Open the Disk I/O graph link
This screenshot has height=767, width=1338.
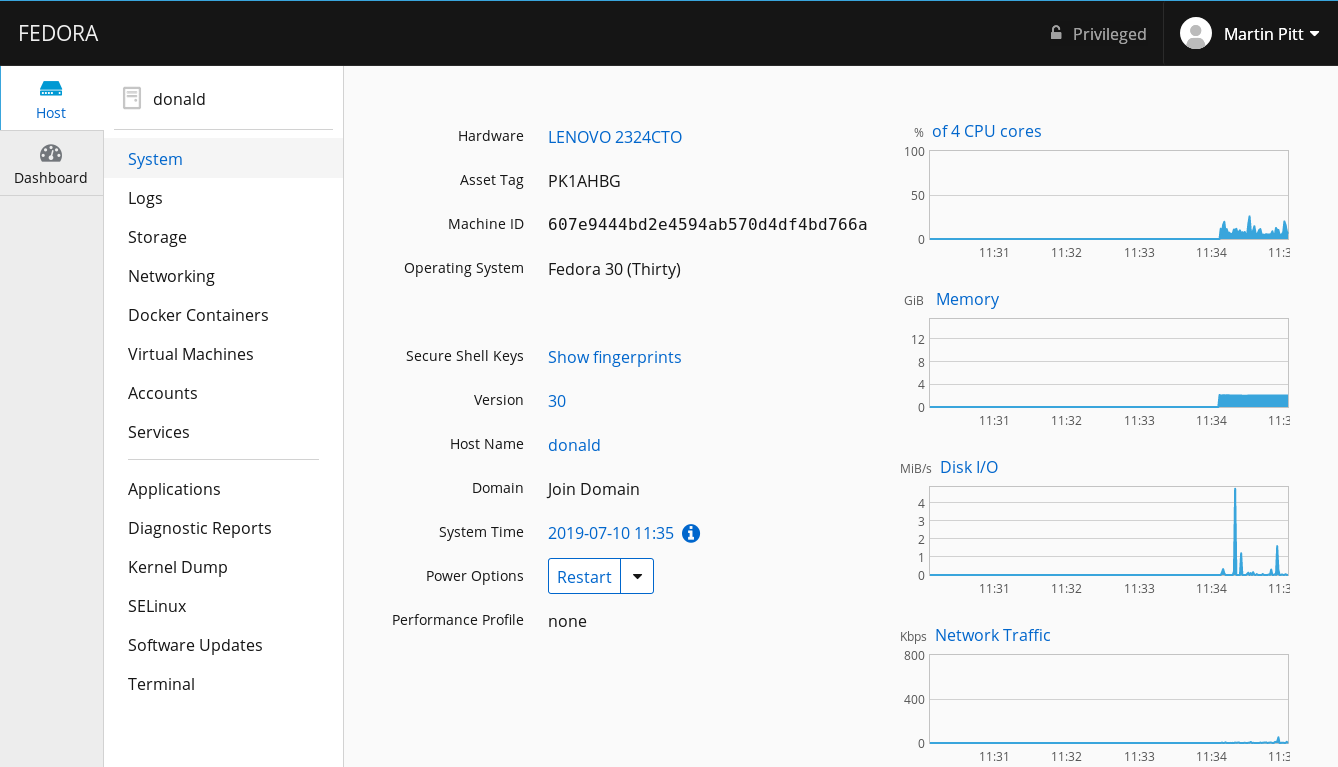pos(969,467)
